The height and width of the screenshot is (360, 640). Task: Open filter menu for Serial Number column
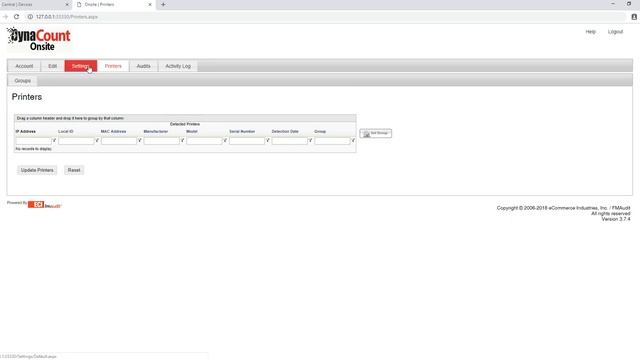coord(268,140)
